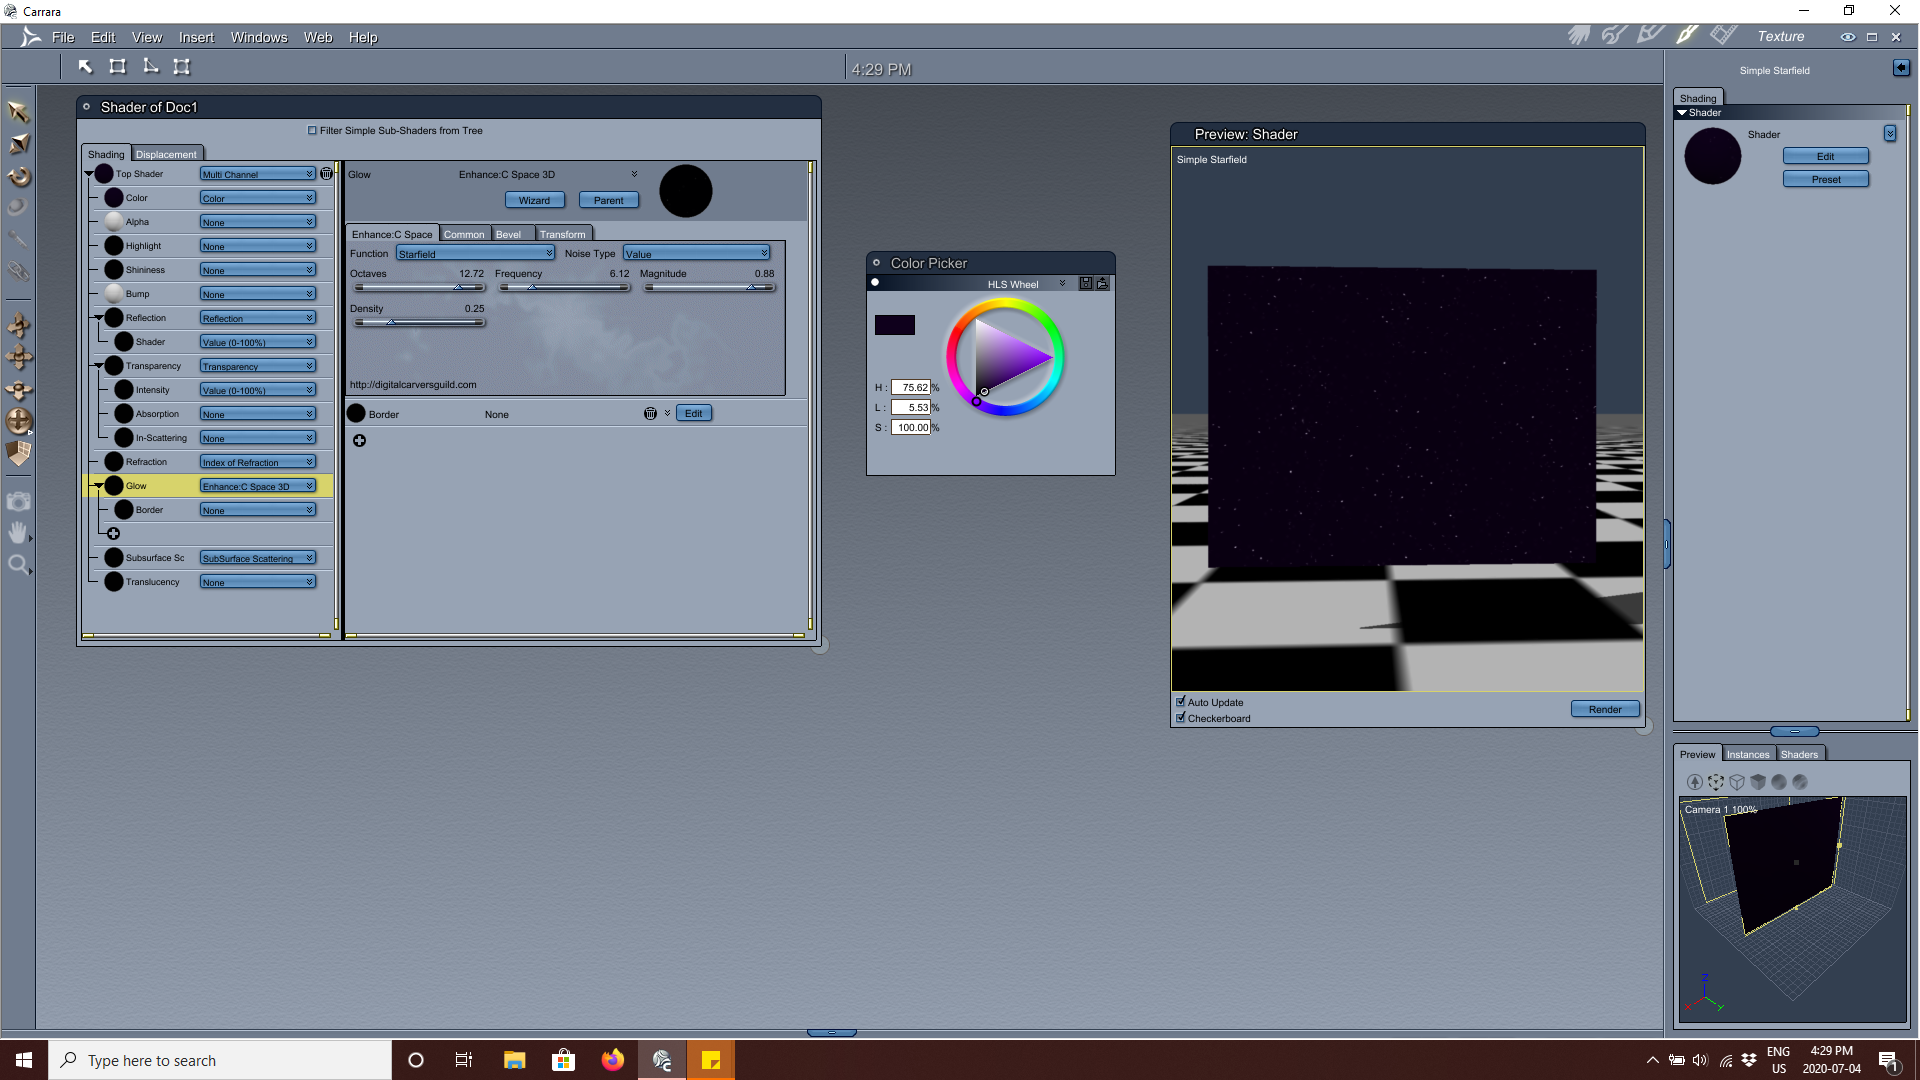Click the plus icon below Border in tree
The height and width of the screenshot is (1080, 1920).
(x=114, y=534)
